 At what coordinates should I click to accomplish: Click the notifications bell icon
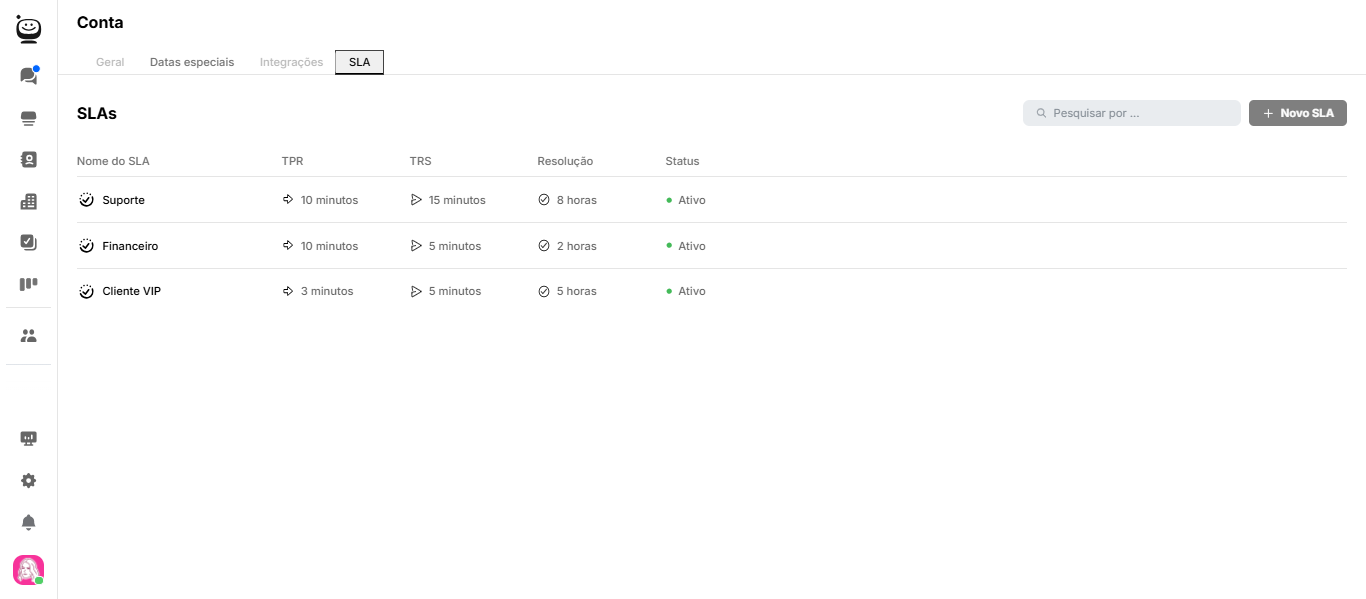tap(28, 523)
